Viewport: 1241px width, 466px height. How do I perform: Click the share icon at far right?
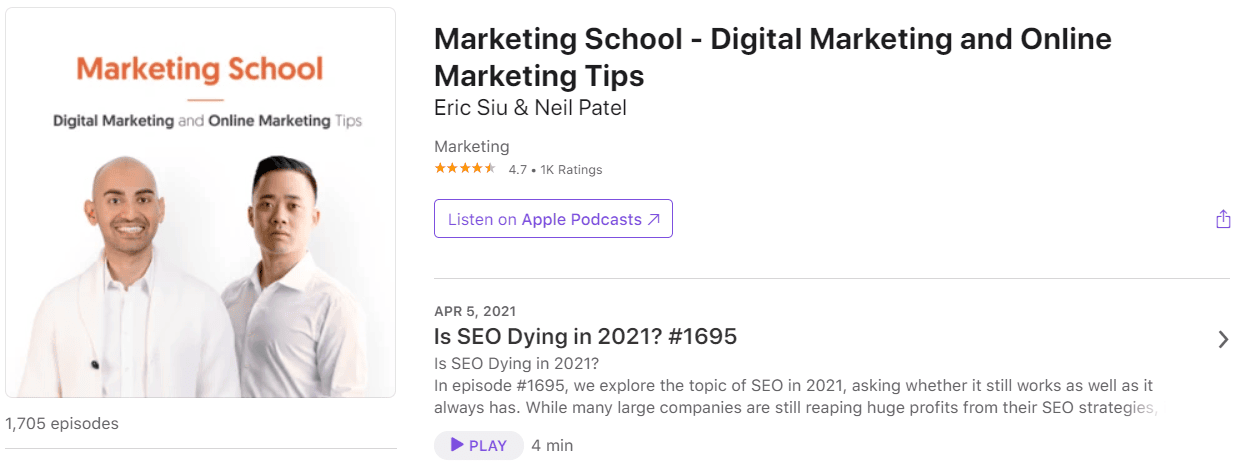1223,219
